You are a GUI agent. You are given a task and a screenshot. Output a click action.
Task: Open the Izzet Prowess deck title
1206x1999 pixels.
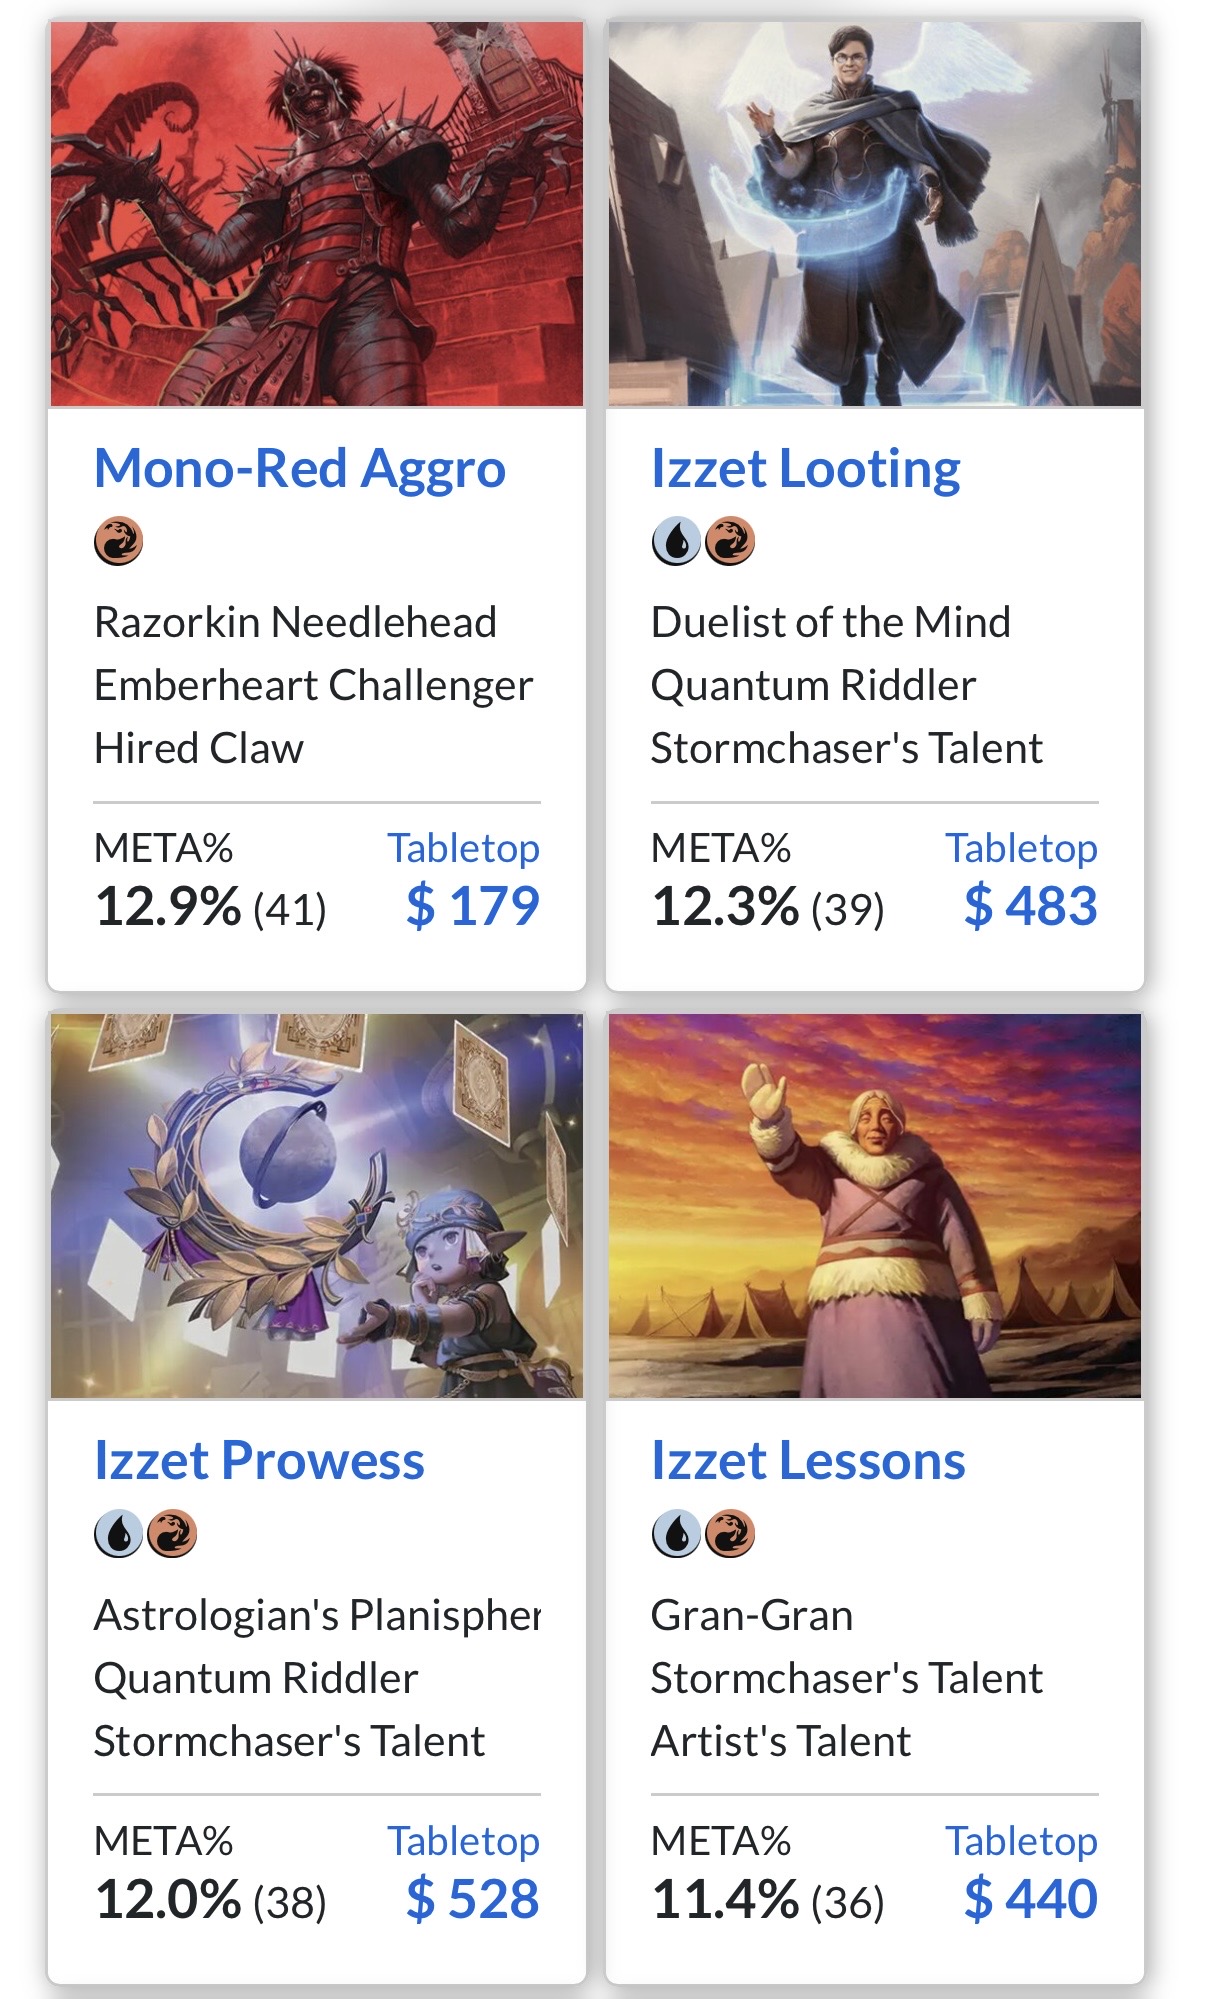tap(259, 1461)
